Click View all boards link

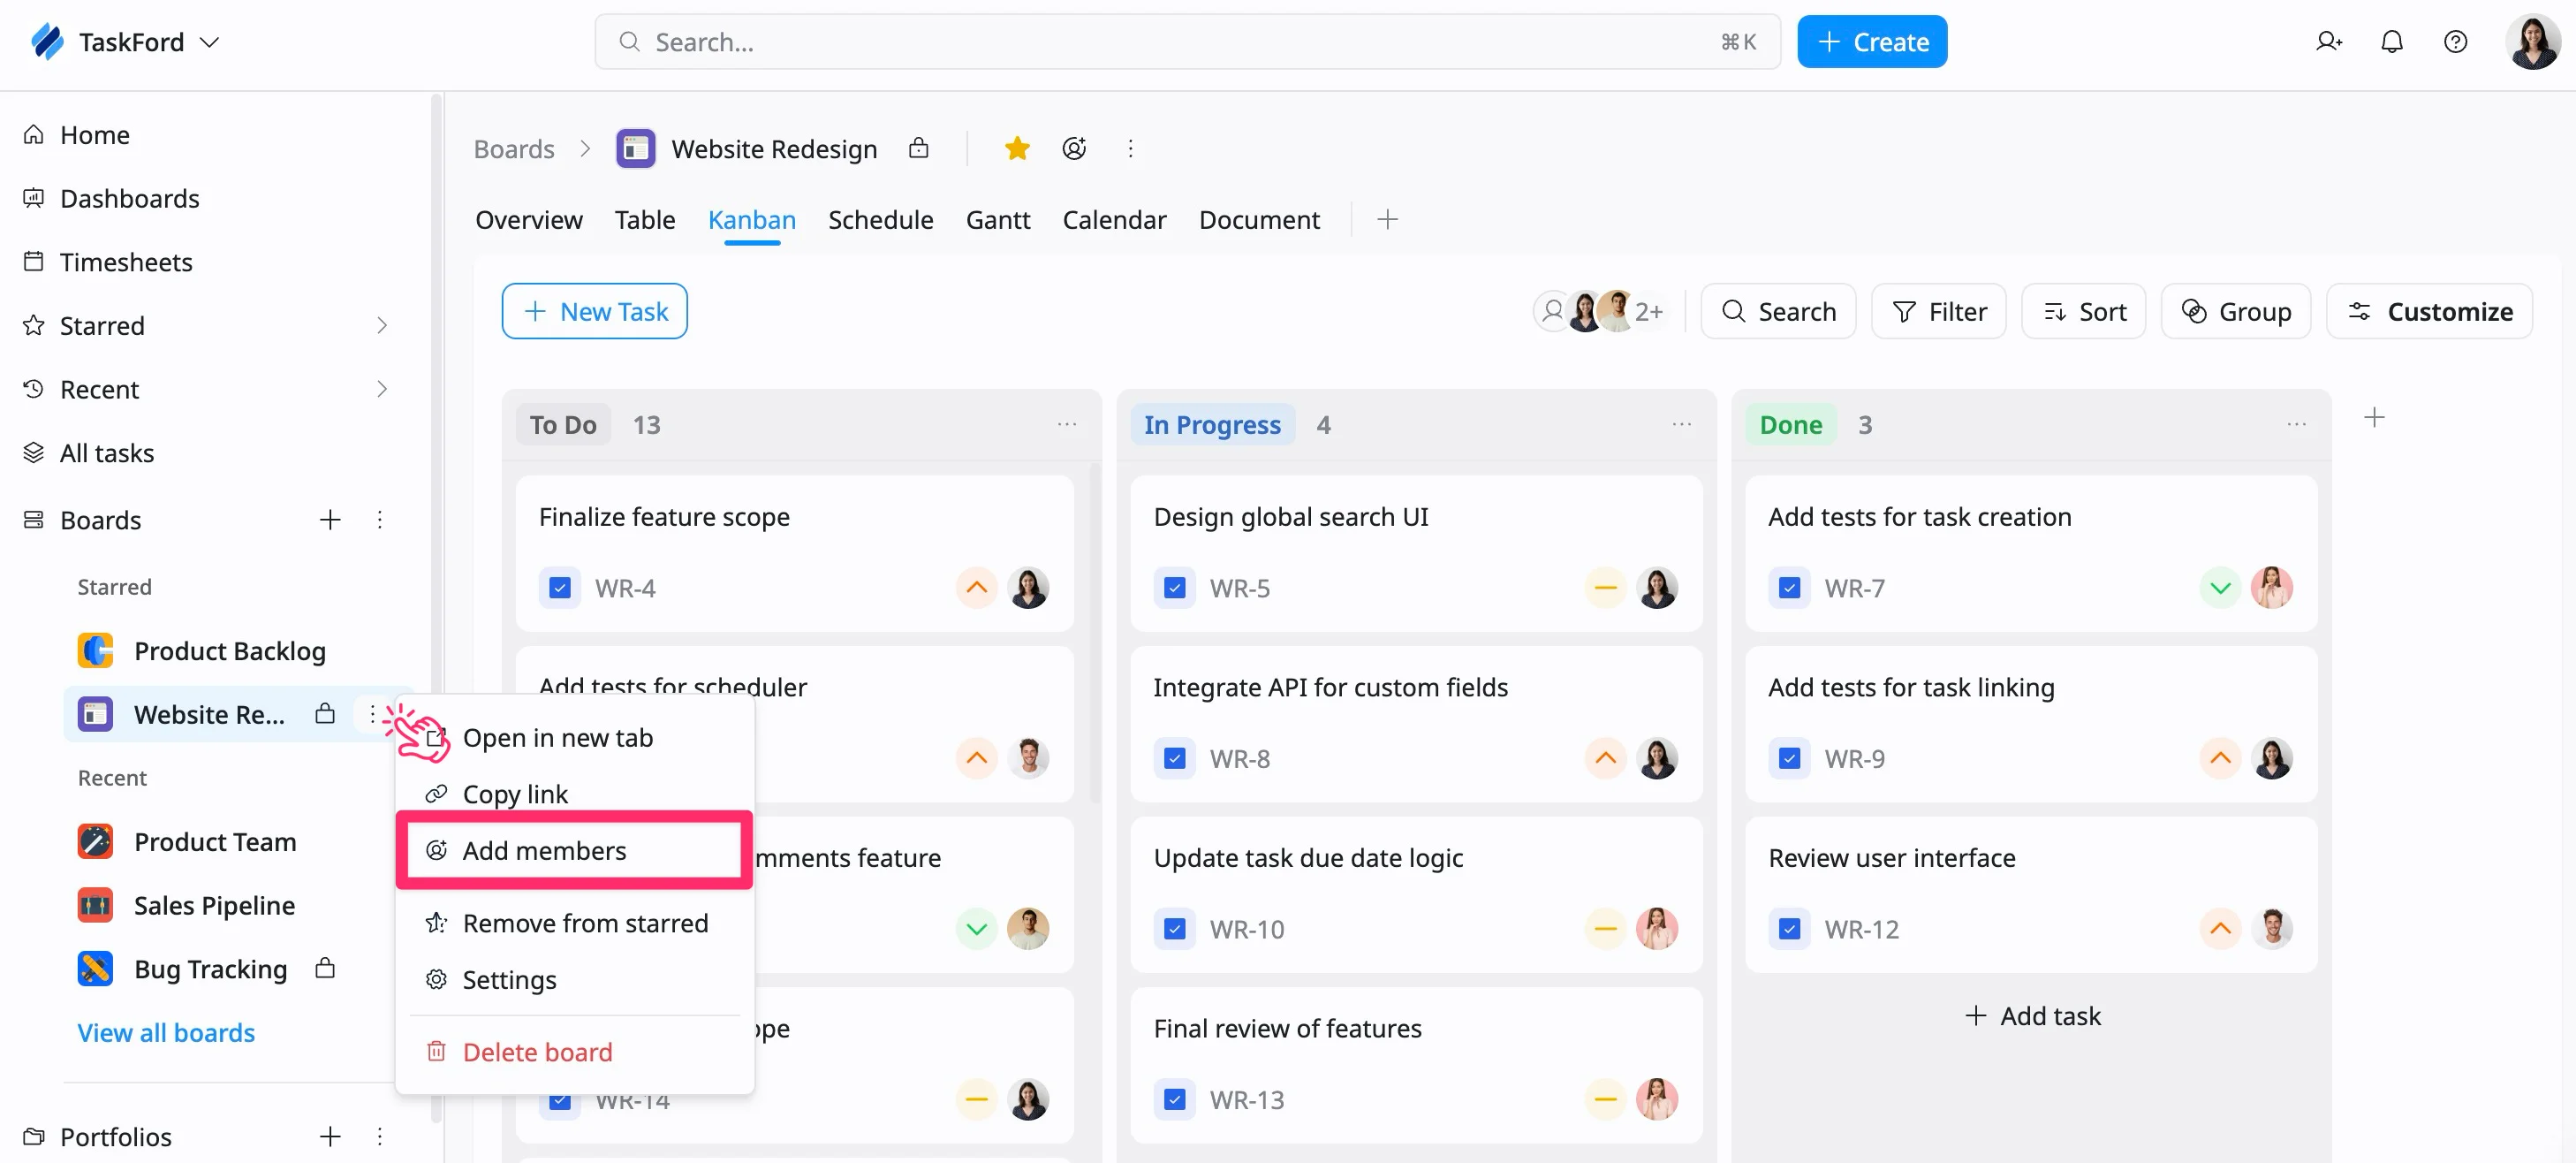[166, 1032]
